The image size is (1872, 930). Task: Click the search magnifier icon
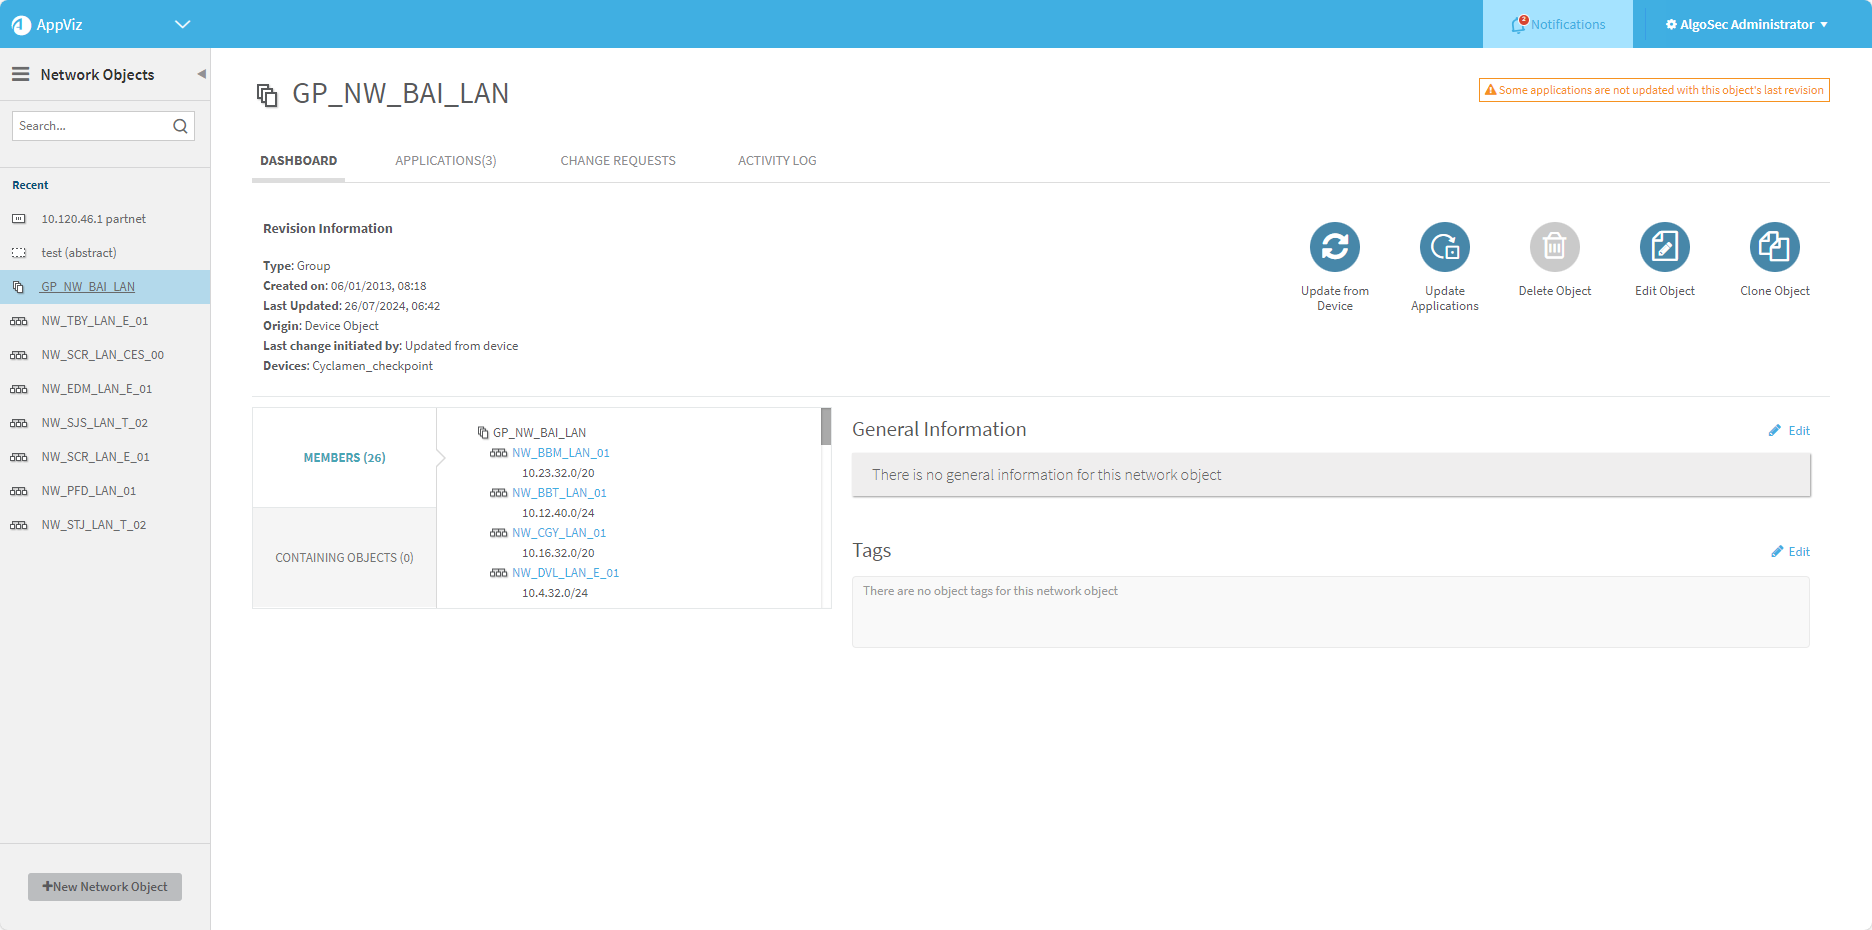(x=180, y=126)
